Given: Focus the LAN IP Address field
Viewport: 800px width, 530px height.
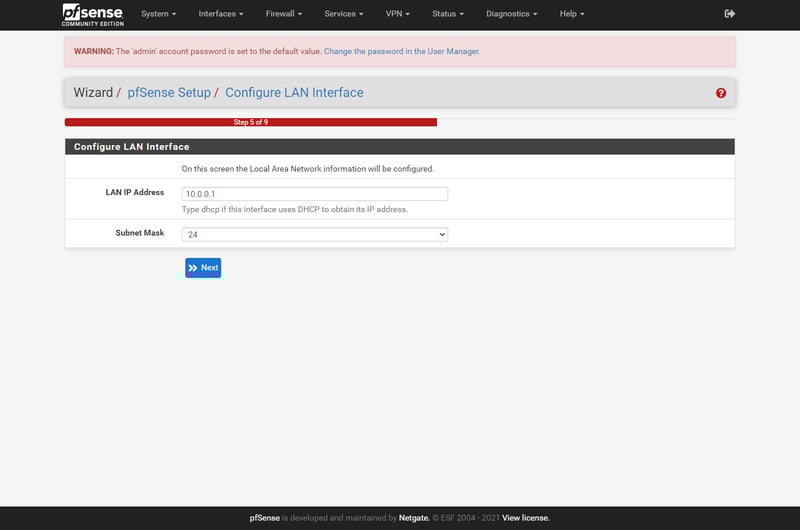Looking at the screenshot, I should click(x=315, y=194).
